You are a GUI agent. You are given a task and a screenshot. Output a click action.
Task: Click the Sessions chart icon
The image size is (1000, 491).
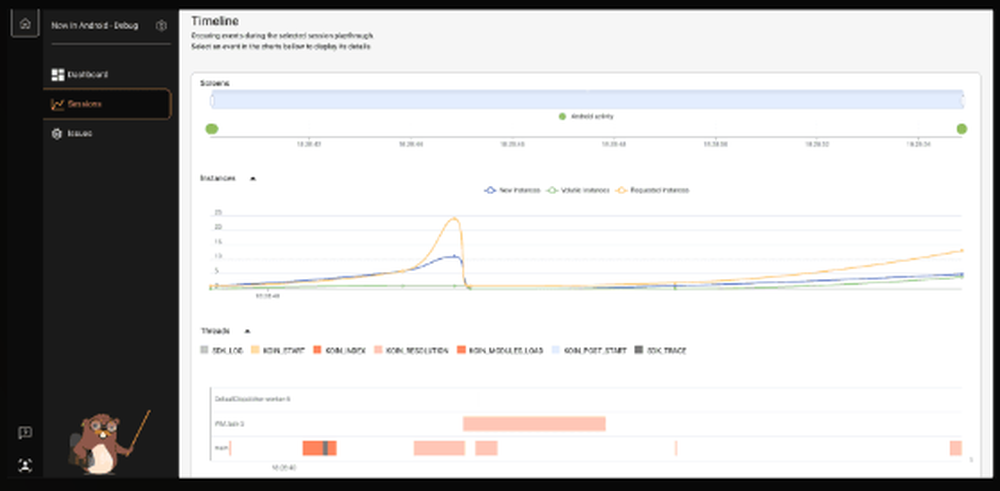click(57, 104)
